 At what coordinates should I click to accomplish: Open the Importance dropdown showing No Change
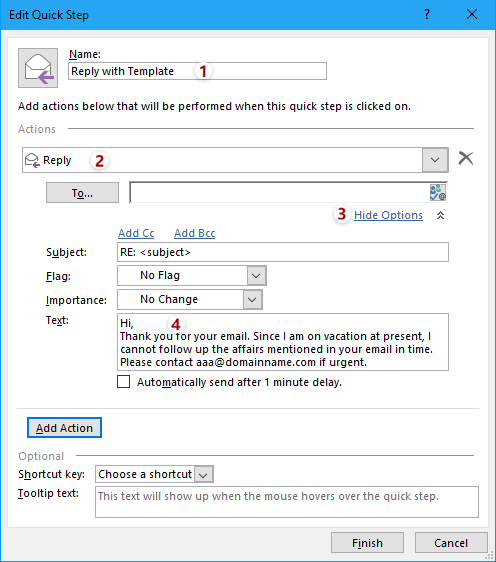point(190,299)
